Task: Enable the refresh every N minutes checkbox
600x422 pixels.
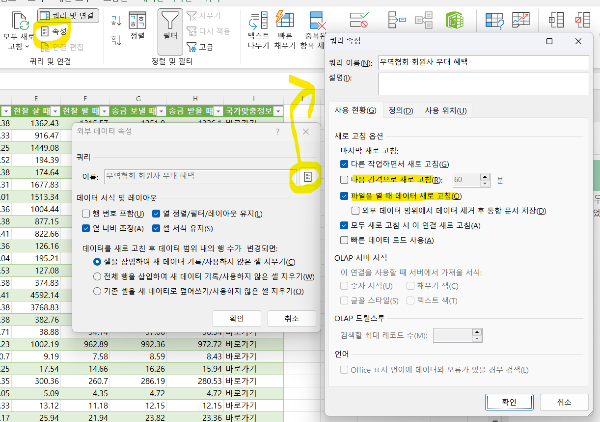Action: pos(344,179)
